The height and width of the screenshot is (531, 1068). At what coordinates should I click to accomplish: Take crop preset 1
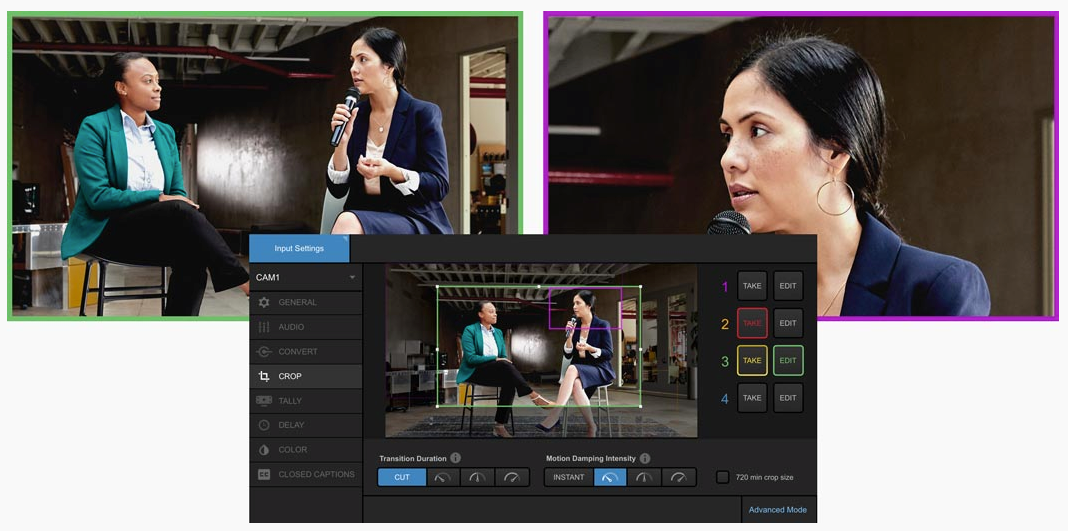point(752,286)
